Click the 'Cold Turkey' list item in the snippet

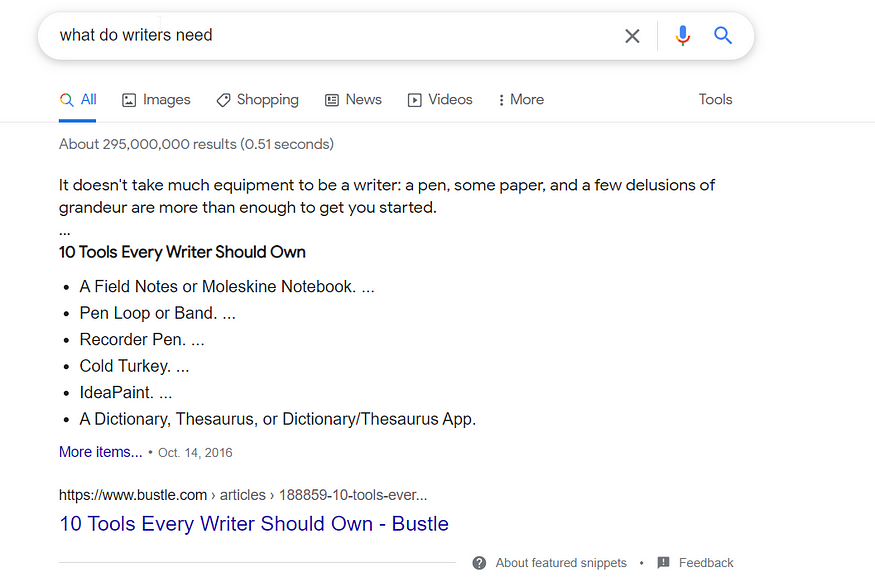[x=134, y=366]
